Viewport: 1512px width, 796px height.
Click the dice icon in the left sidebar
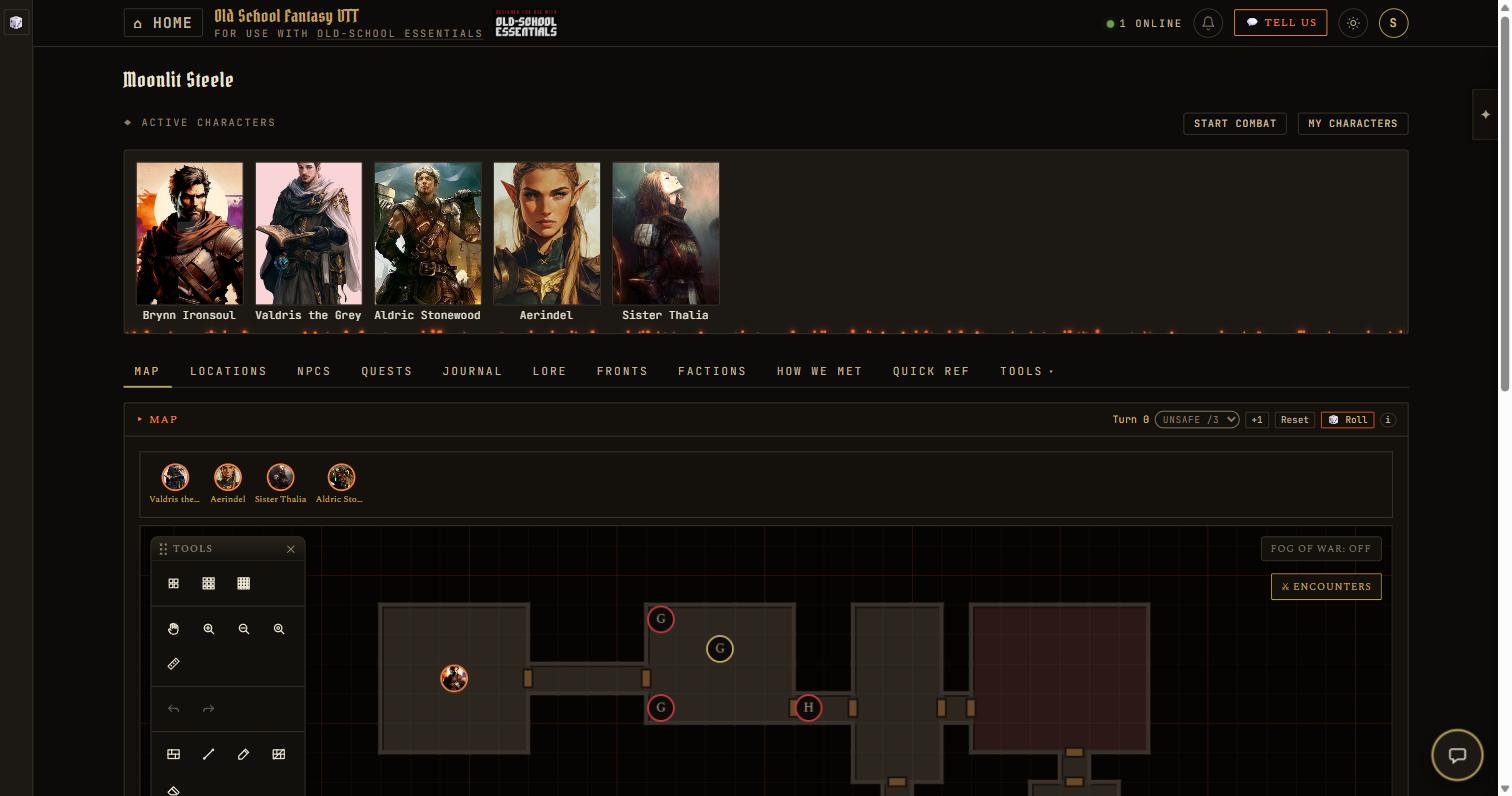coord(16,22)
